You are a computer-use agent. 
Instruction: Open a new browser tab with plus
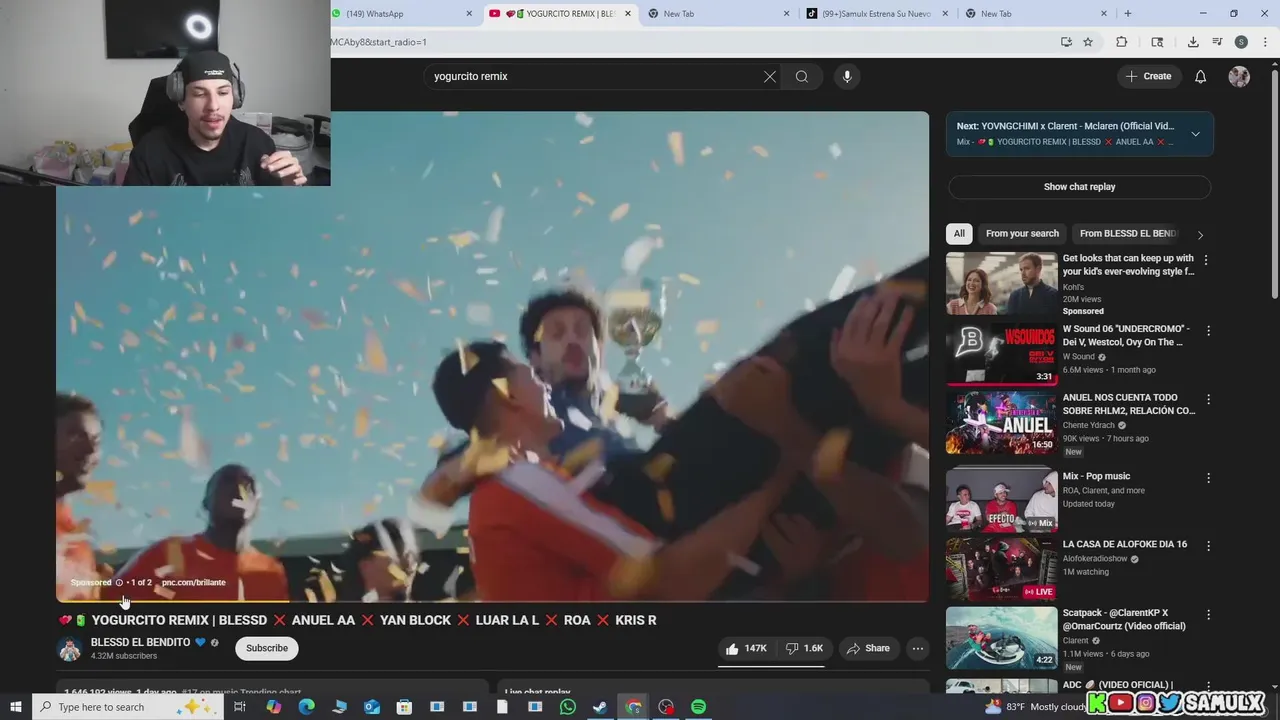pos(1128,14)
